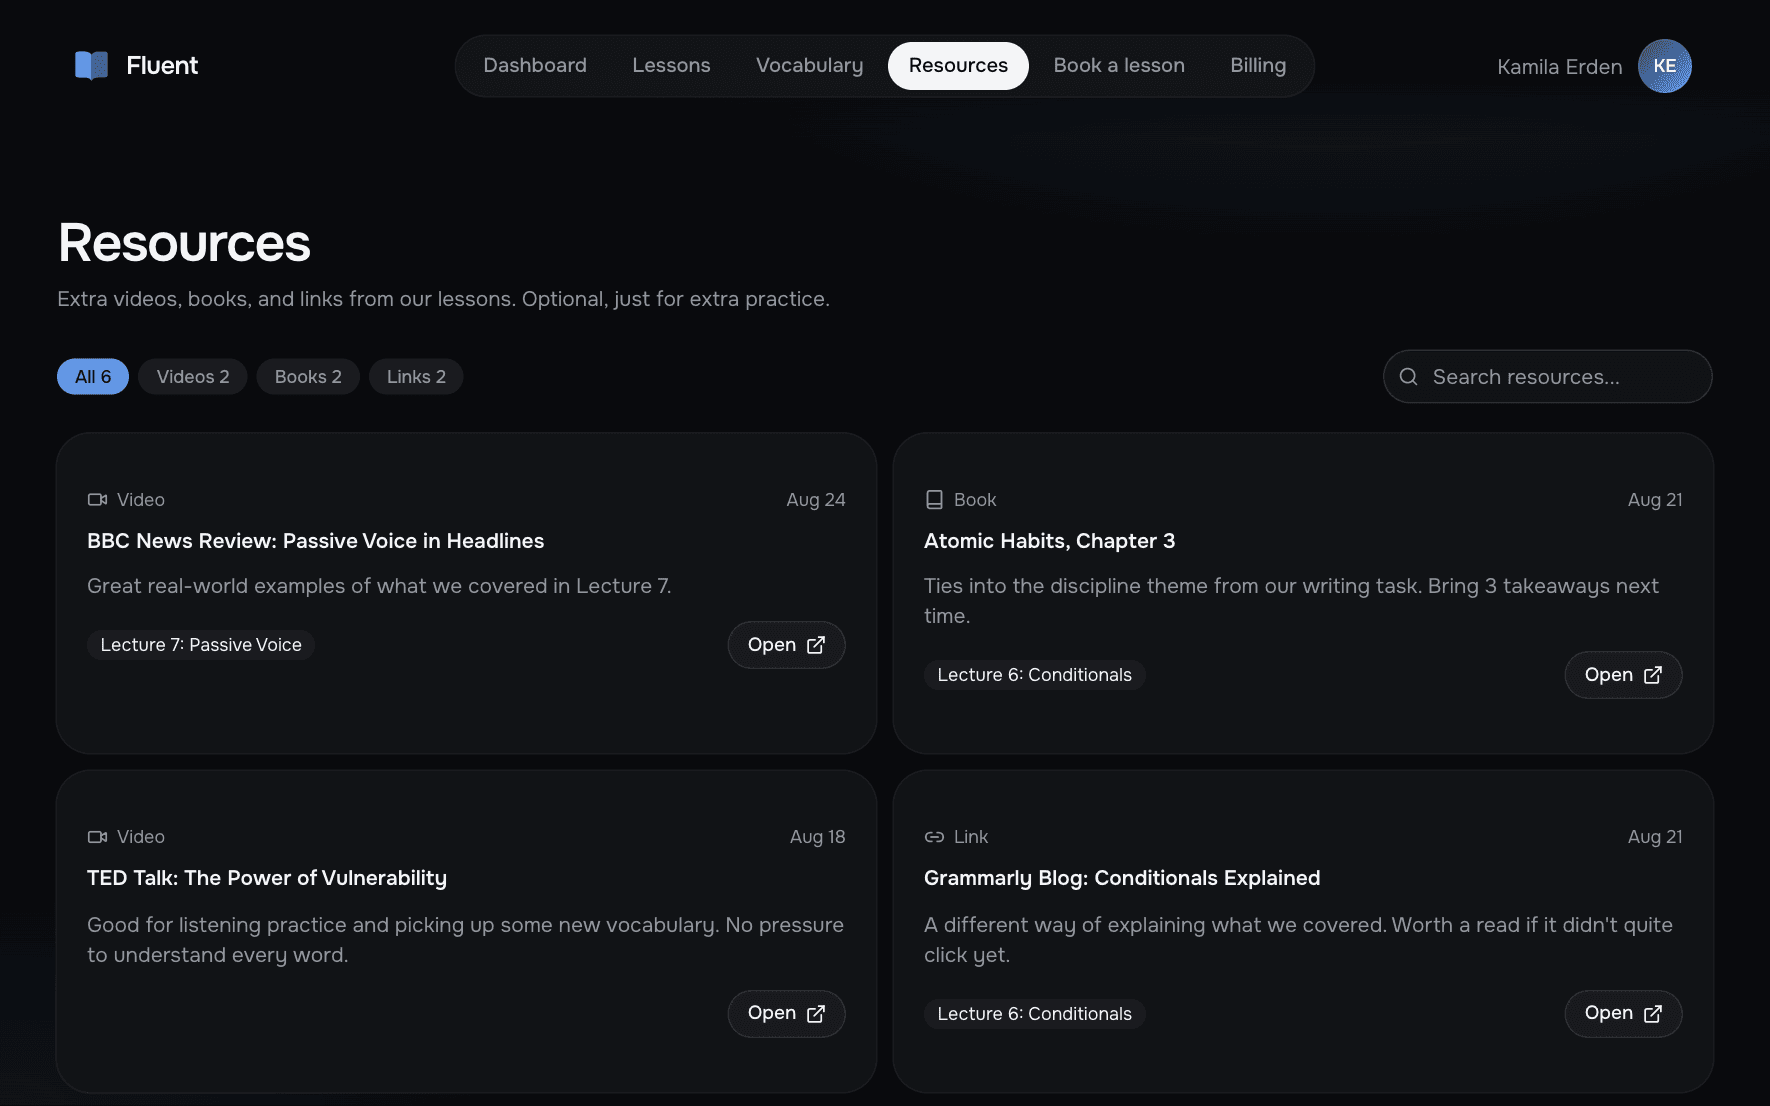Image resolution: width=1770 pixels, height=1106 pixels.
Task: Select the title BBC News Review: Passive Voice in Headlines
Action: pos(315,541)
